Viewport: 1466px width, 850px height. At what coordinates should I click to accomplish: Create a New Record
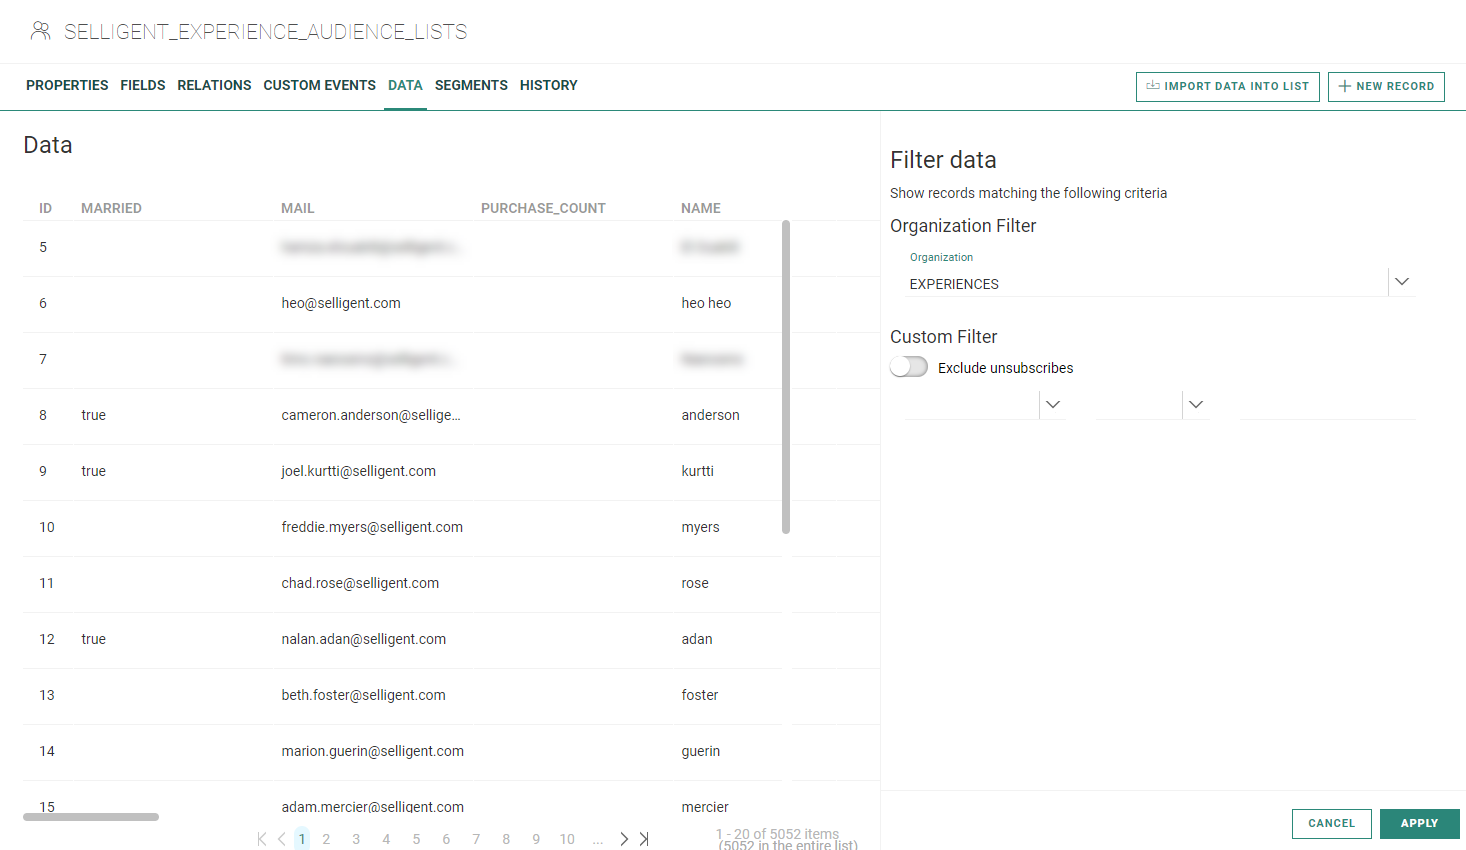(x=1386, y=86)
